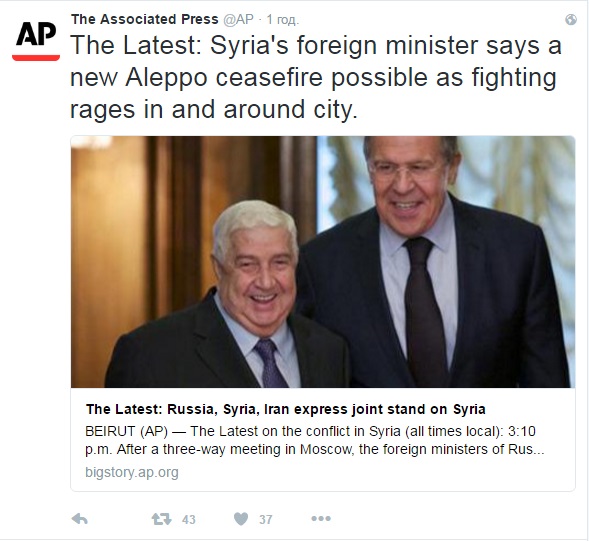Viewport: 589px width, 541px height.
Task: Click headline "Russia, Syria, Iran express joint stand"
Action: click(x=285, y=409)
